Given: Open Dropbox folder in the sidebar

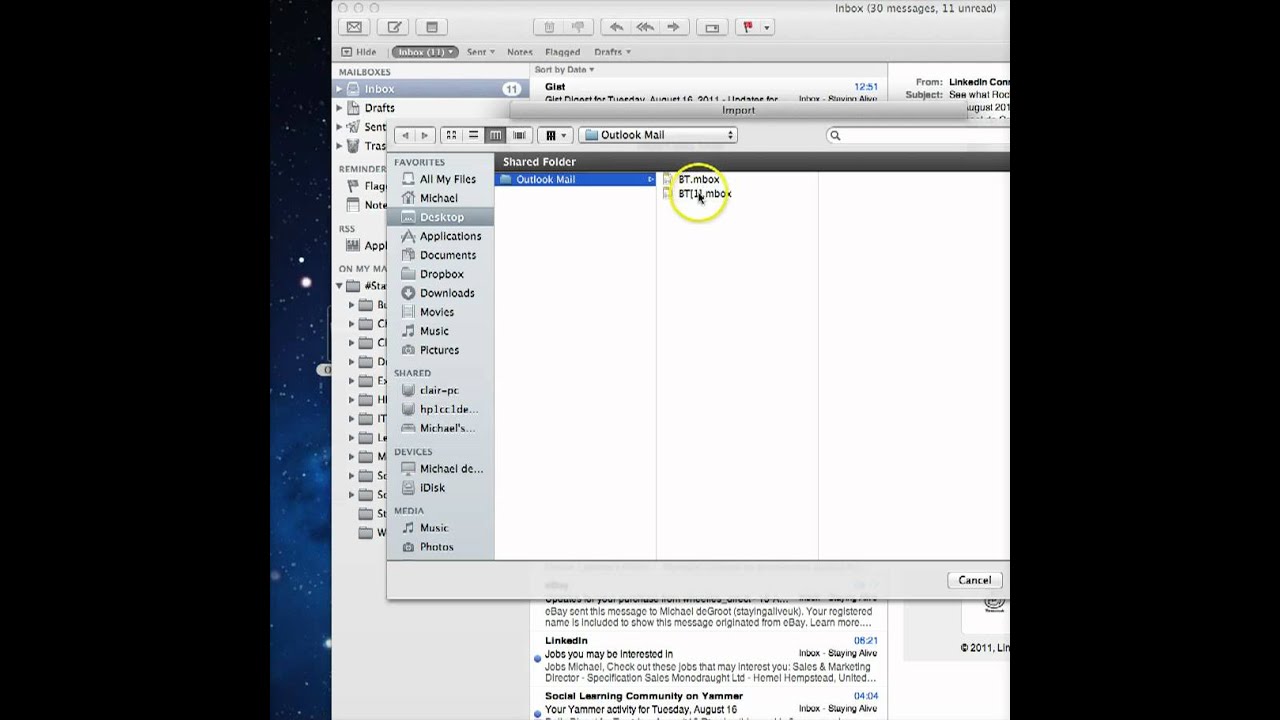Looking at the screenshot, I should (441, 274).
